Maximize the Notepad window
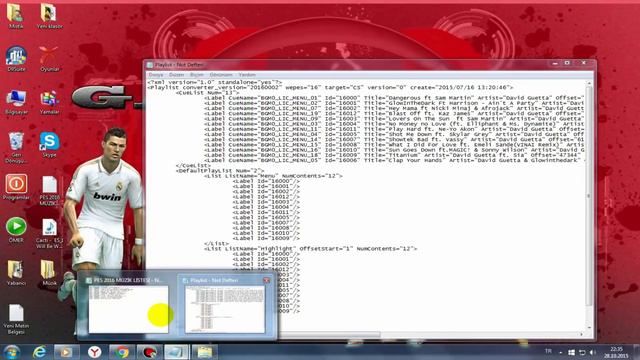The height and width of the screenshot is (360, 640). tap(567, 63)
